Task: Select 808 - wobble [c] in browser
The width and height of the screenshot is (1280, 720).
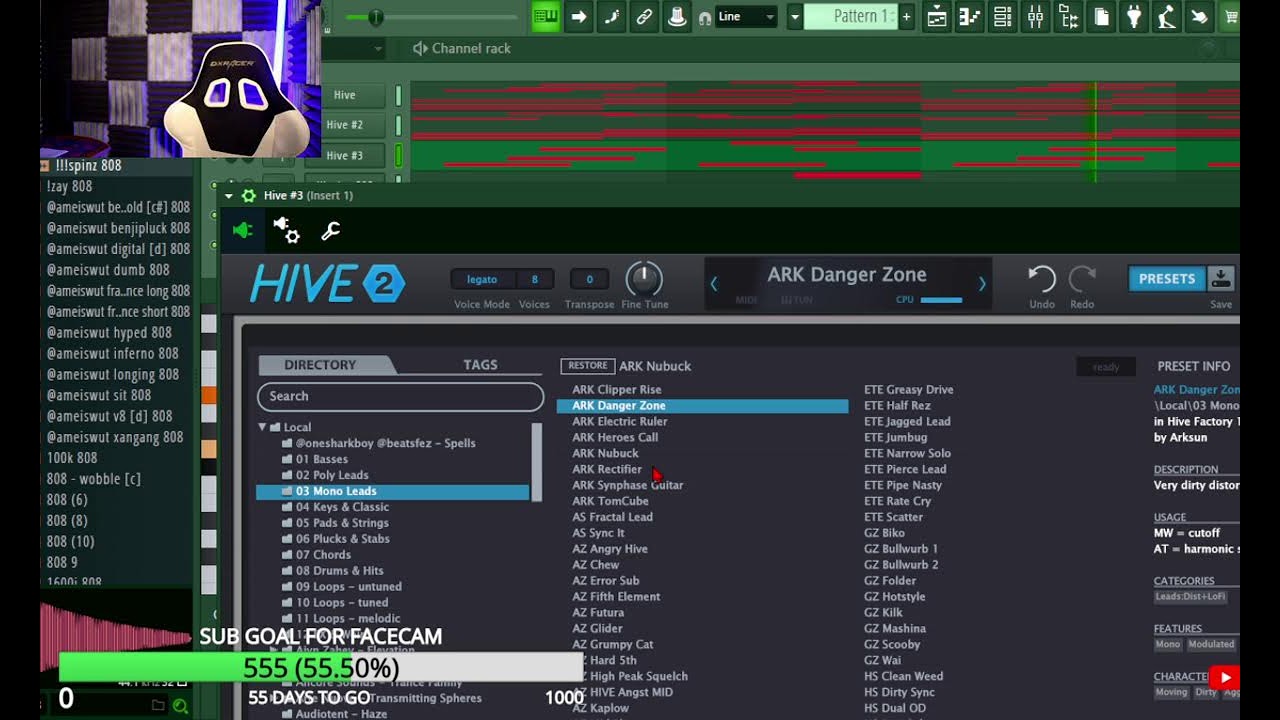Action: (94, 479)
